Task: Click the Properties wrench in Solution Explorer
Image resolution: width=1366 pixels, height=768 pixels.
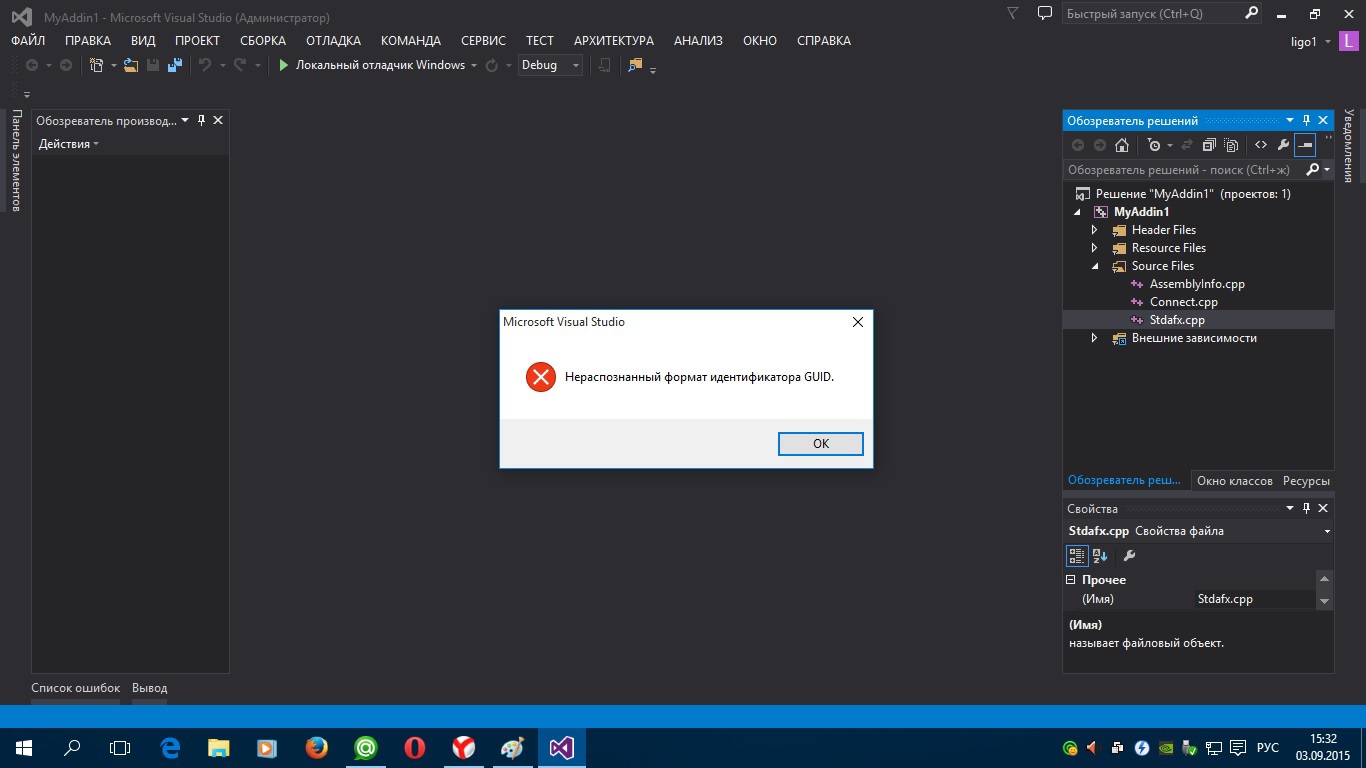Action: coord(1284,145)
